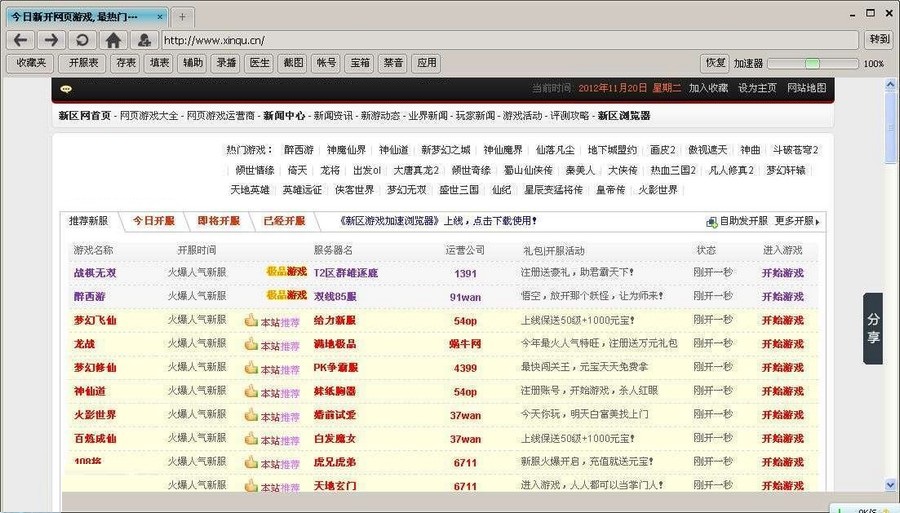Screen dimensions: 900x513
Task: Click the 宝箱 toolbar button
Action: (x=359, y=63)
